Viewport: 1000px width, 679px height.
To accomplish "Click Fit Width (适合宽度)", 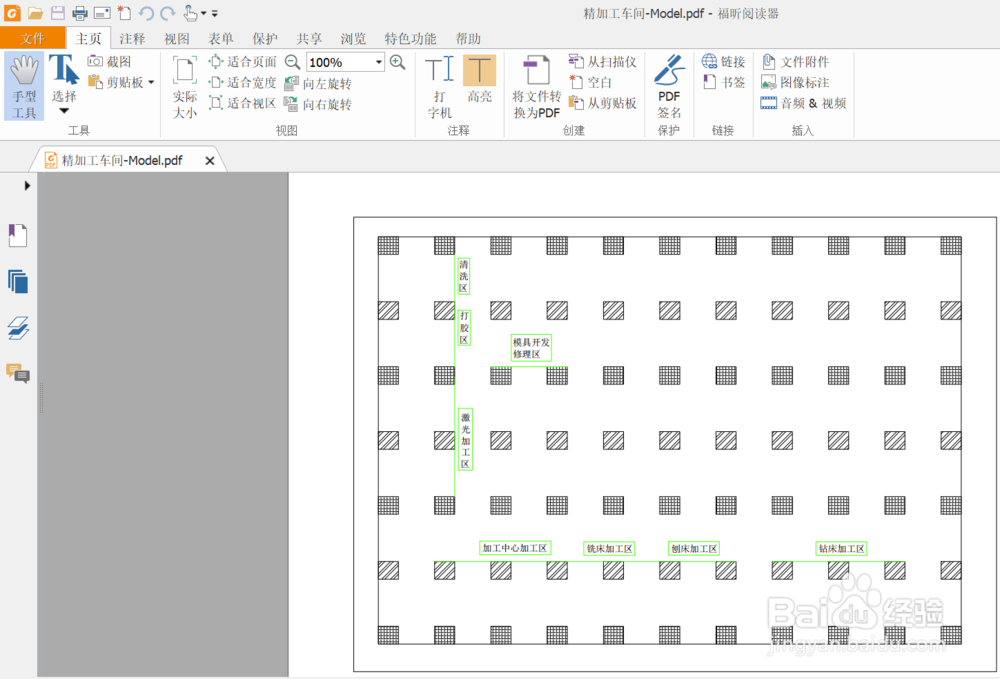I will (x=242, y=82).
